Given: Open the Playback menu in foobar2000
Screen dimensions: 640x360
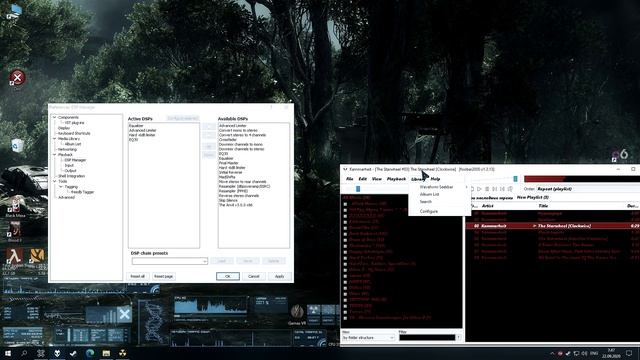Looking at the screenshot, I should pyautogui.click(x=396, y=179).
